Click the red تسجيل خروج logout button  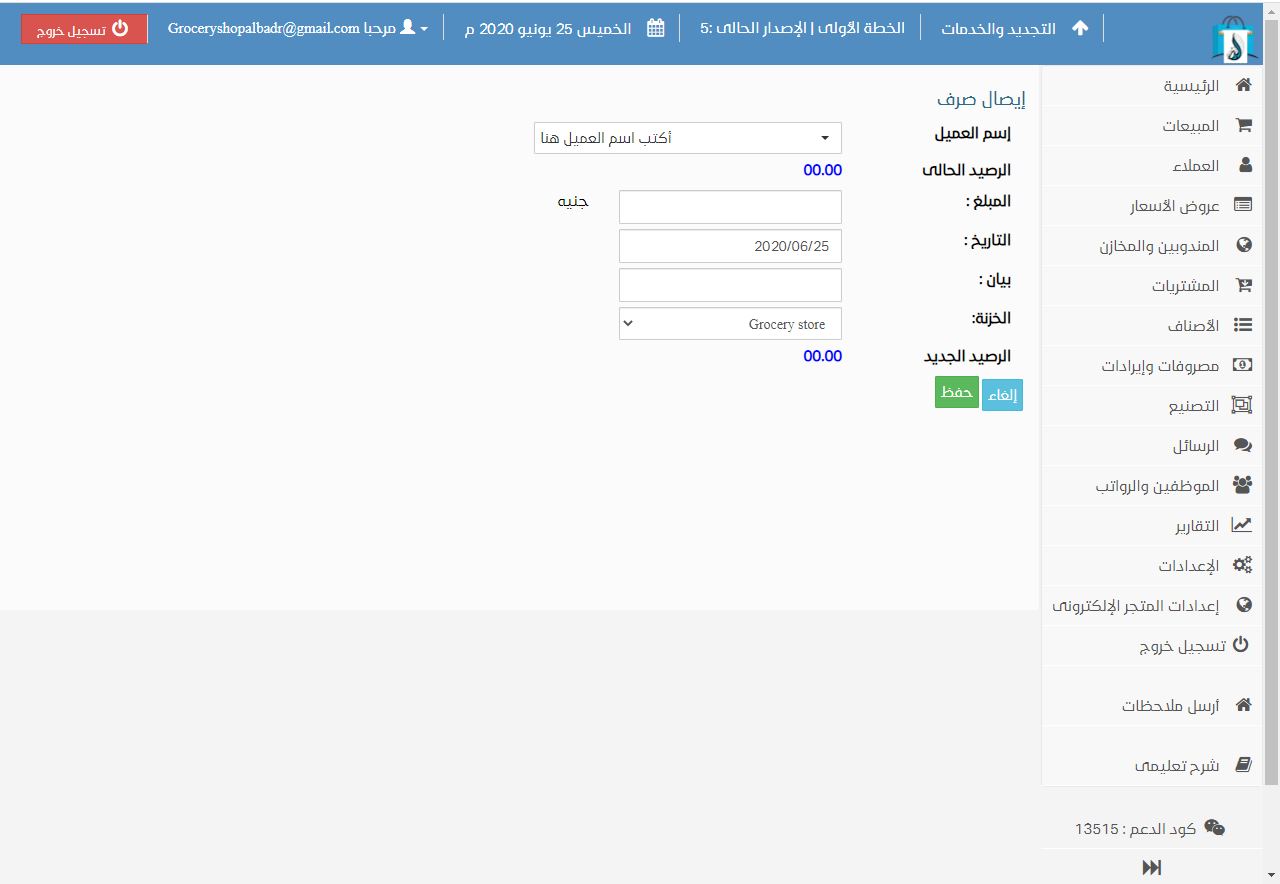(x=84, y=29)
